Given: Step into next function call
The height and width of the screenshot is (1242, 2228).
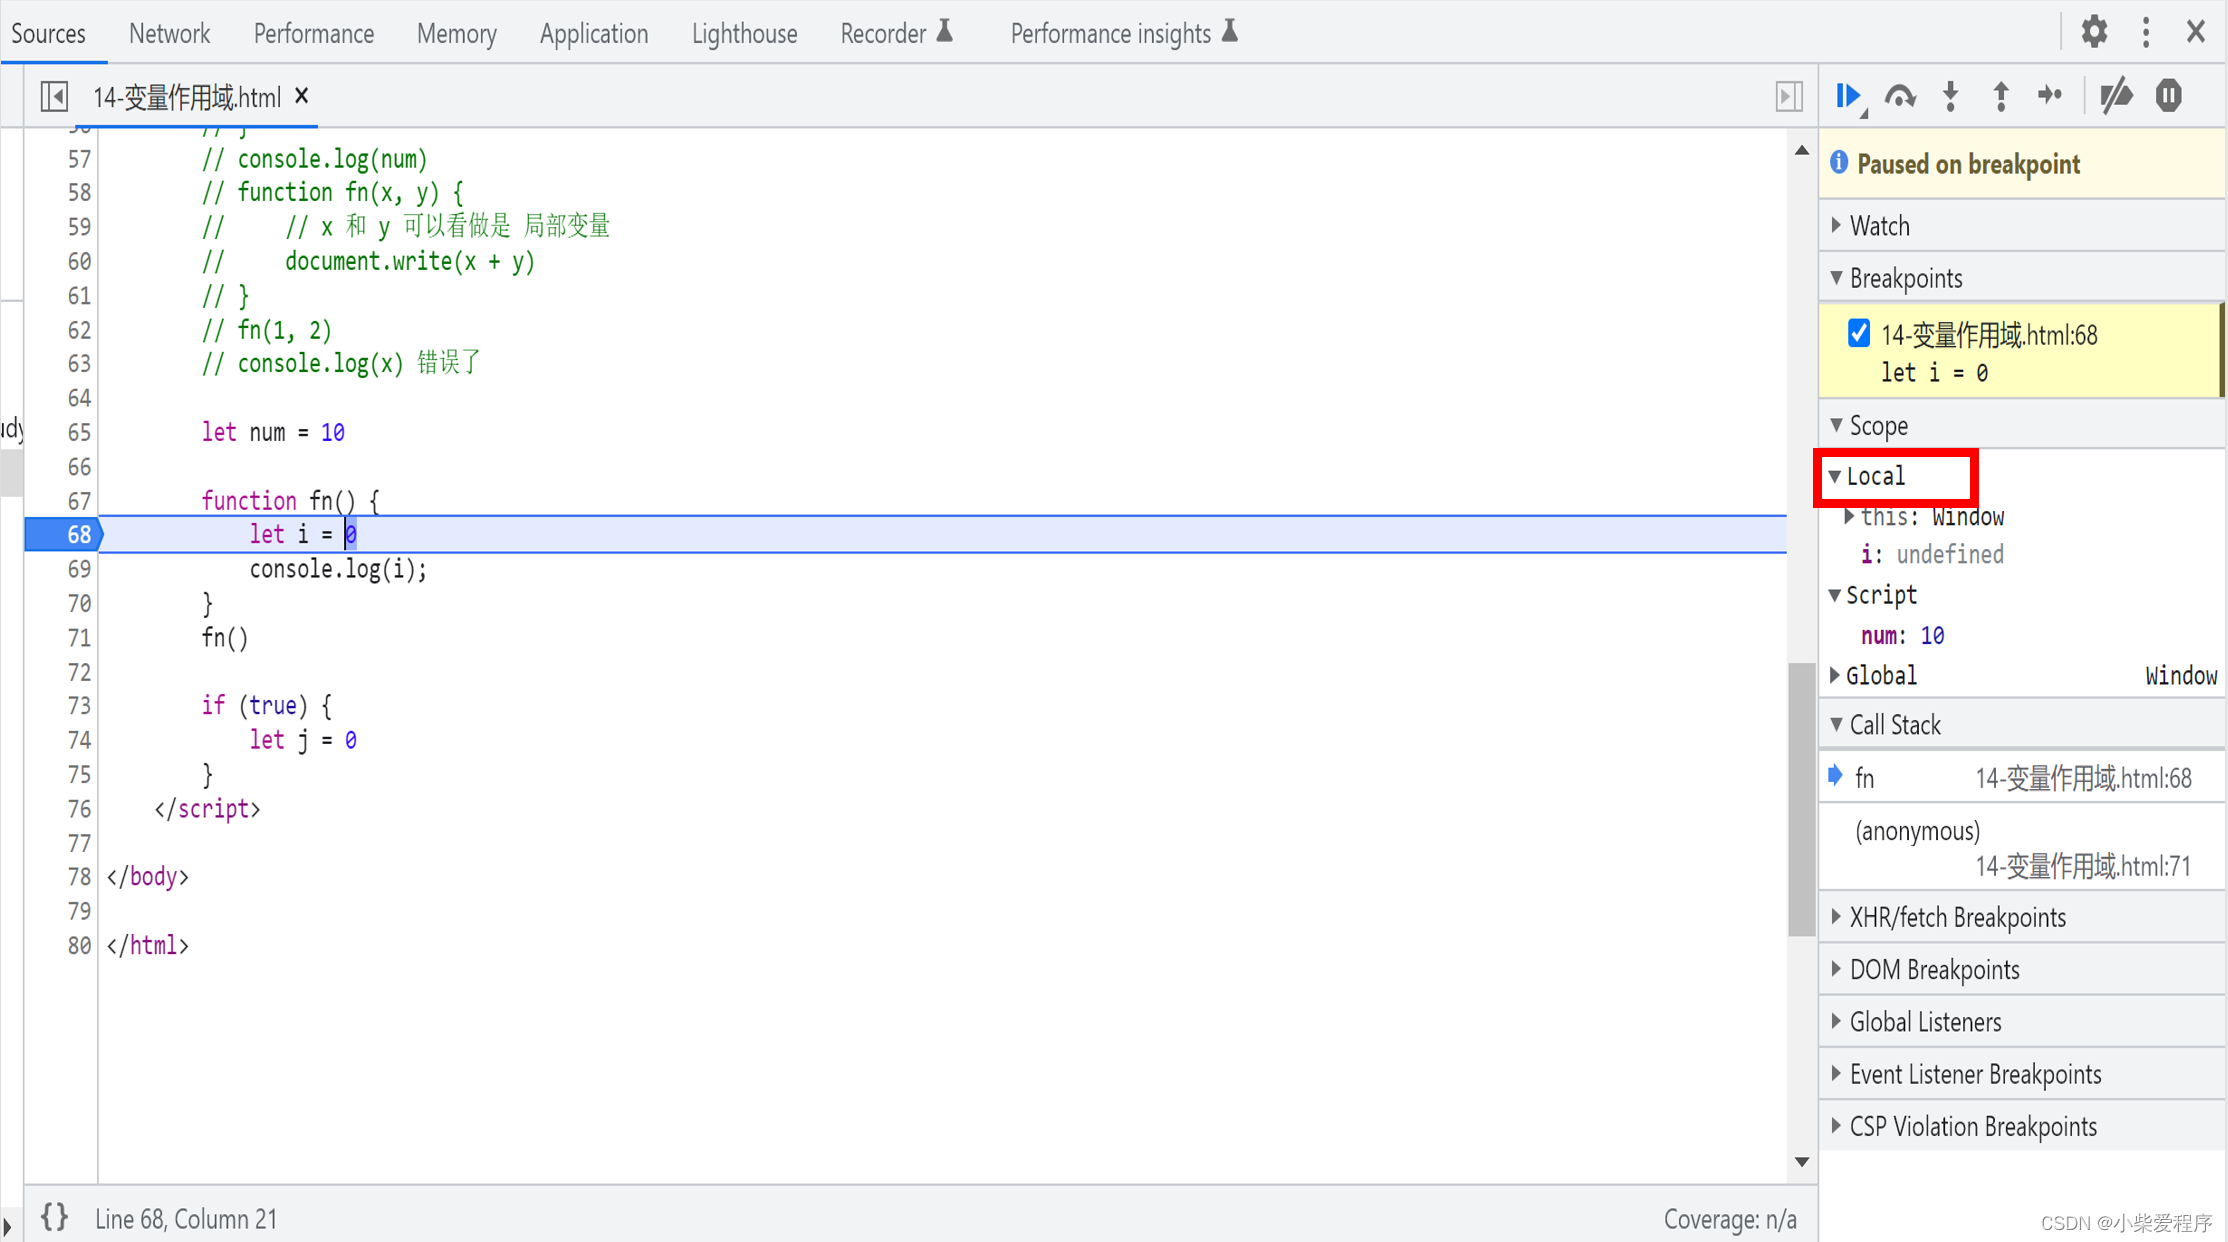Looking at the screenshot, I should (1950, 96).
